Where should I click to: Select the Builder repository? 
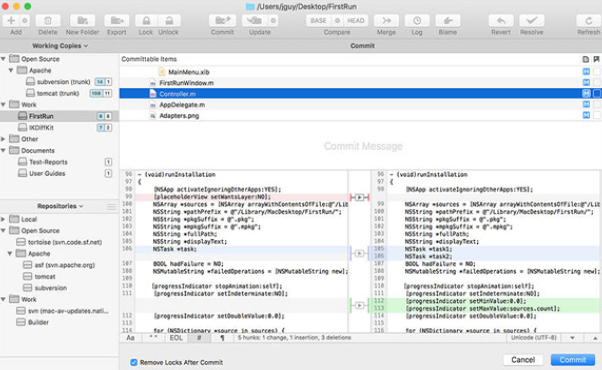pyautogui.click(x=59, y=322)
